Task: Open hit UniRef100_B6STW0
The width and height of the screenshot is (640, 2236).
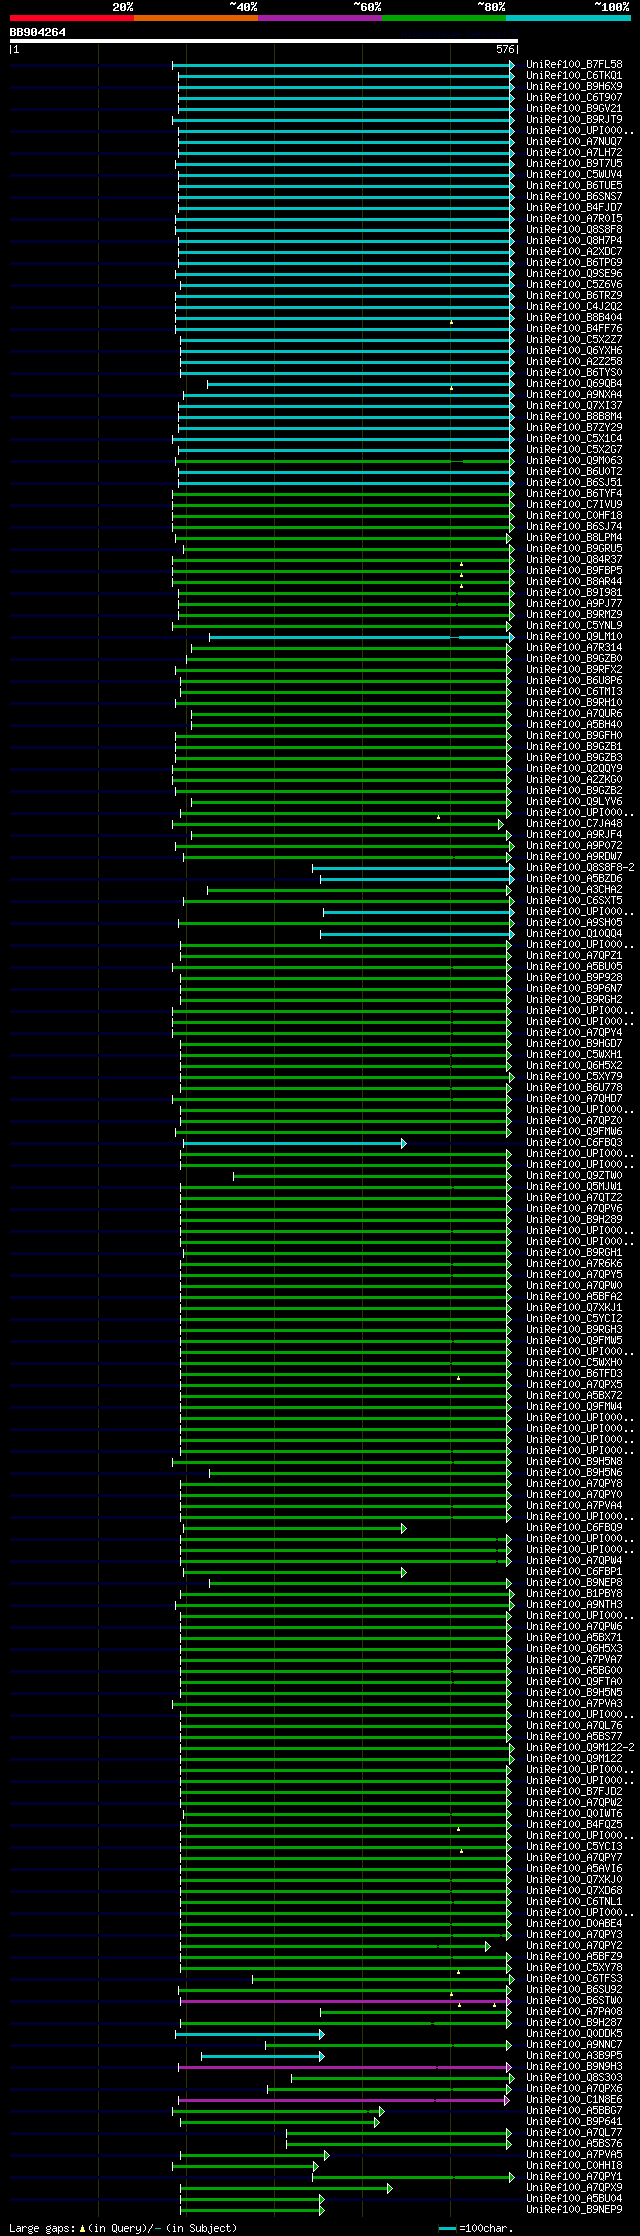Action: click(x=574, y=2001)
